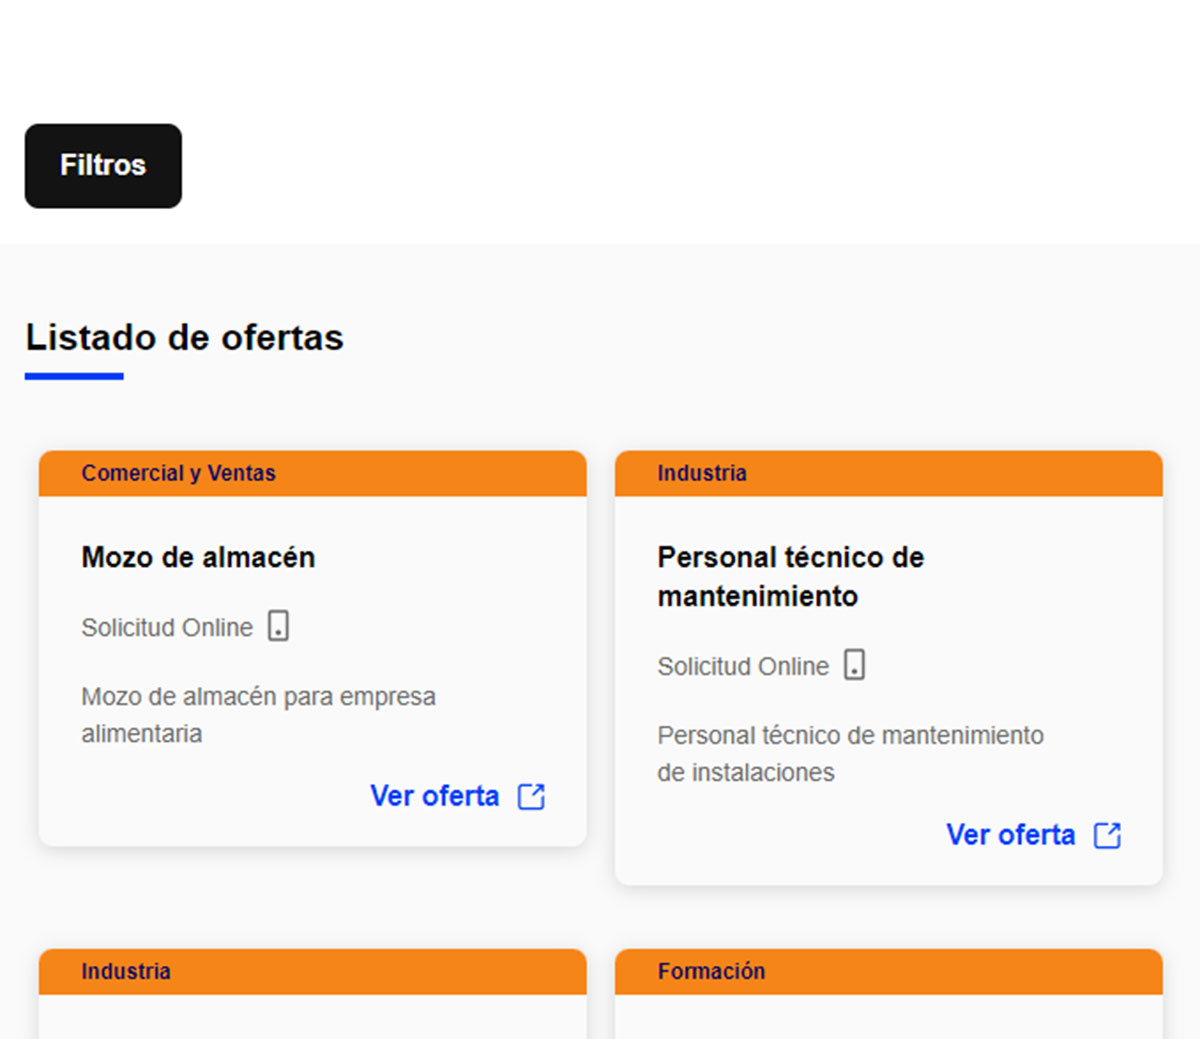1200x1039 pixels.
Task: Select the Formación category label
Action: (711, 971)
